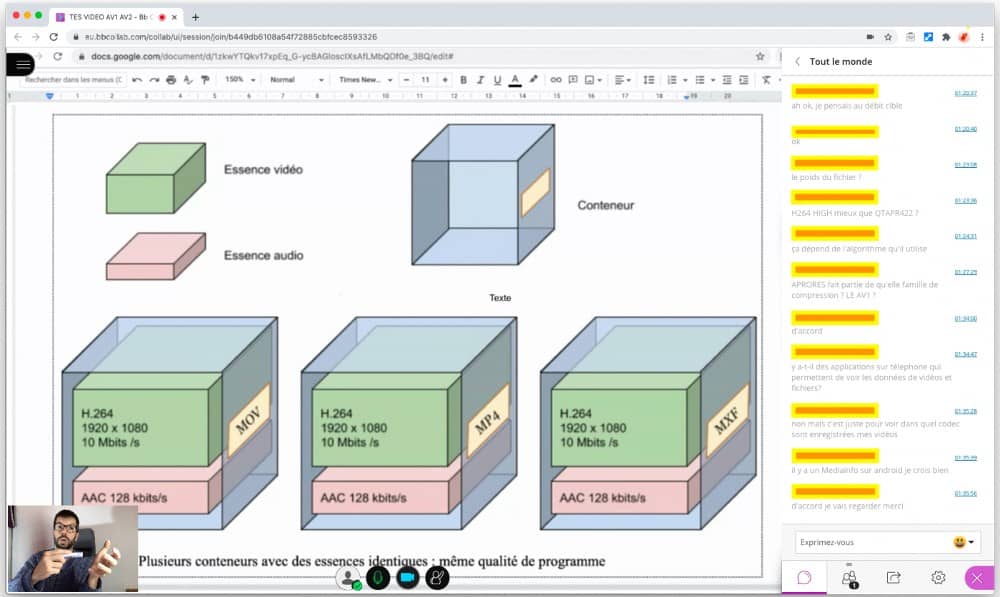Screen dimensions: 1000x597
Task: Type in the Exprimez-vous chat field
Action: pyautogui.click(x=870, y=542)
